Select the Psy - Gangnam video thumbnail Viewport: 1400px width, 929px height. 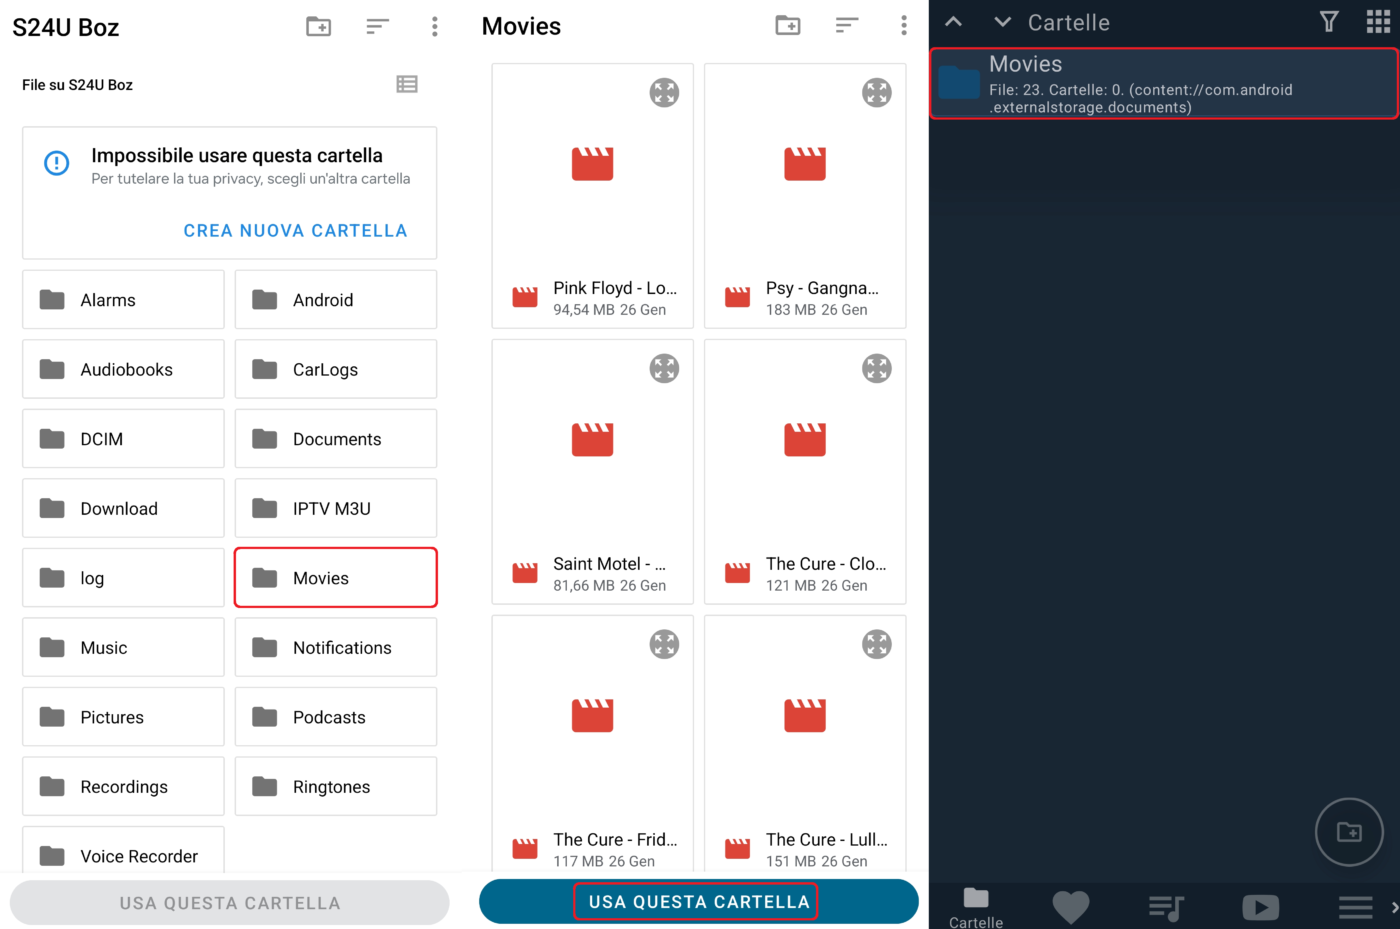point(805,164)
